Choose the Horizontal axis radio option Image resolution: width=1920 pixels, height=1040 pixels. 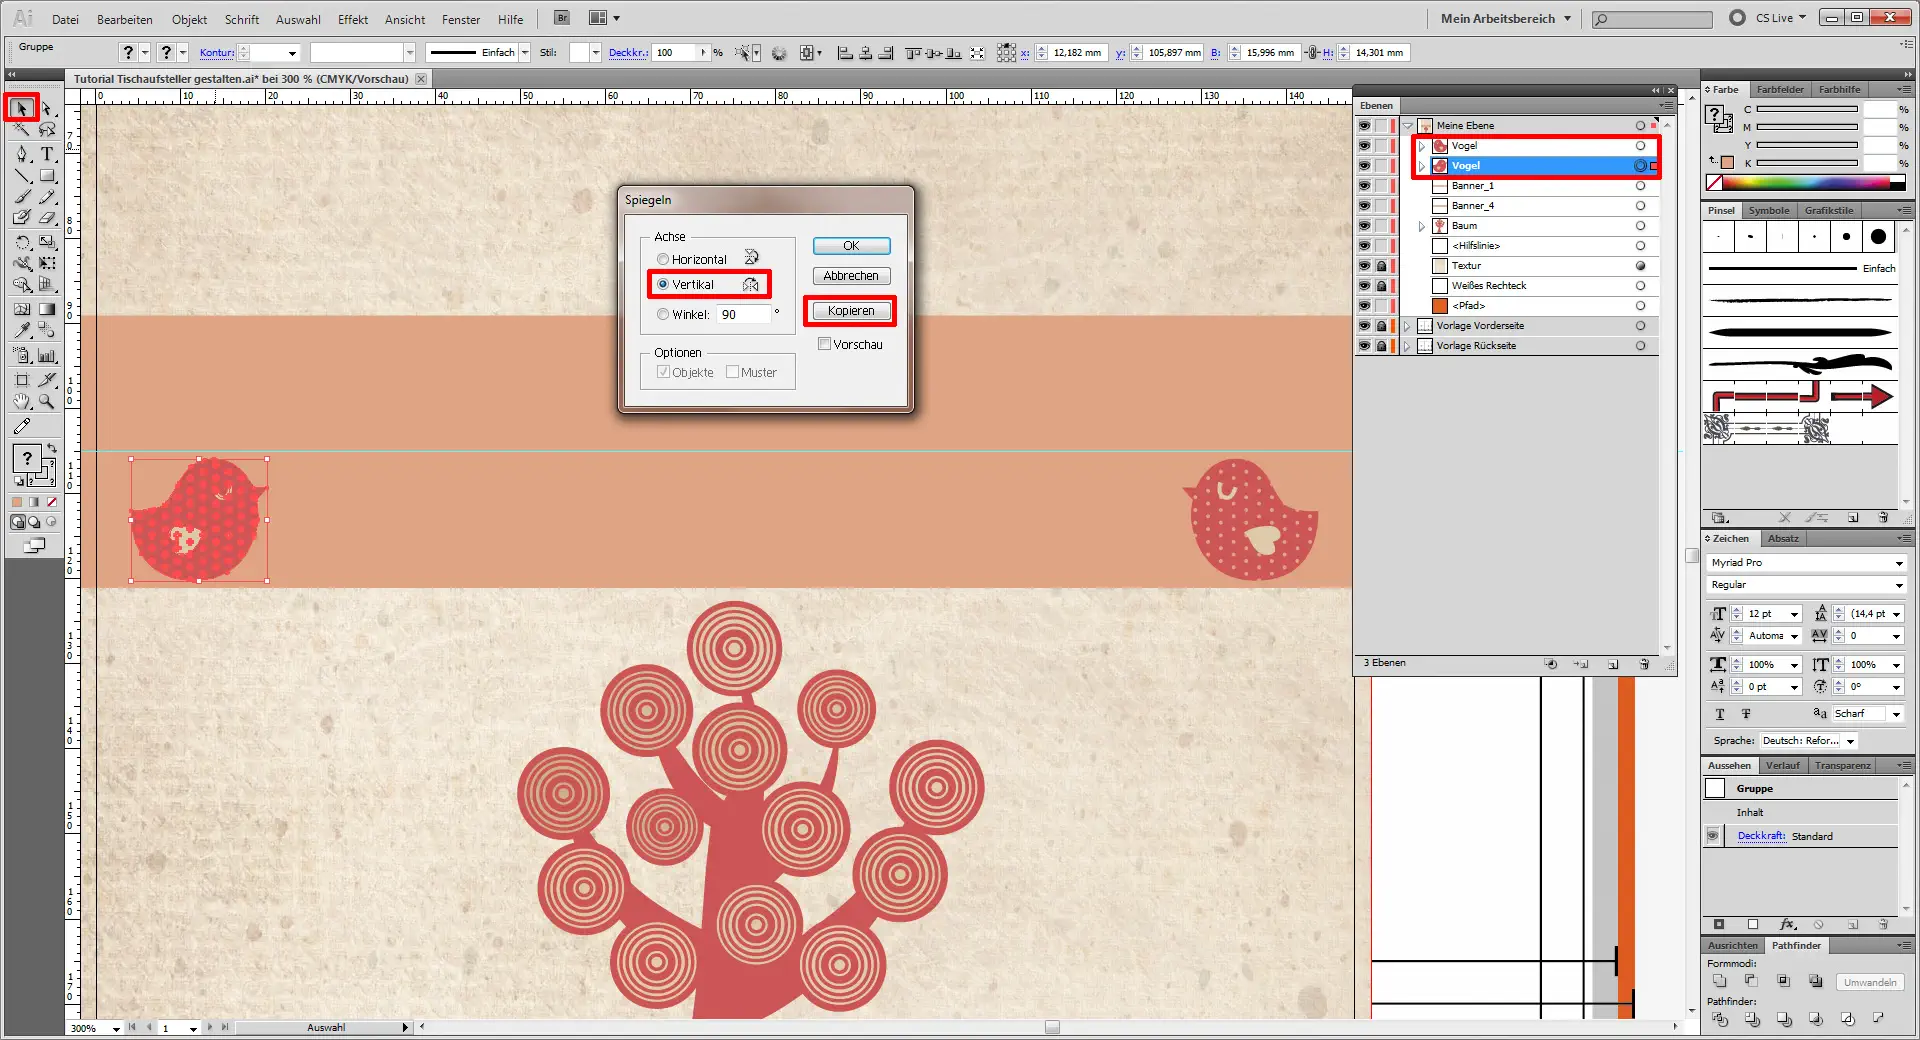(x=663, y=260)
